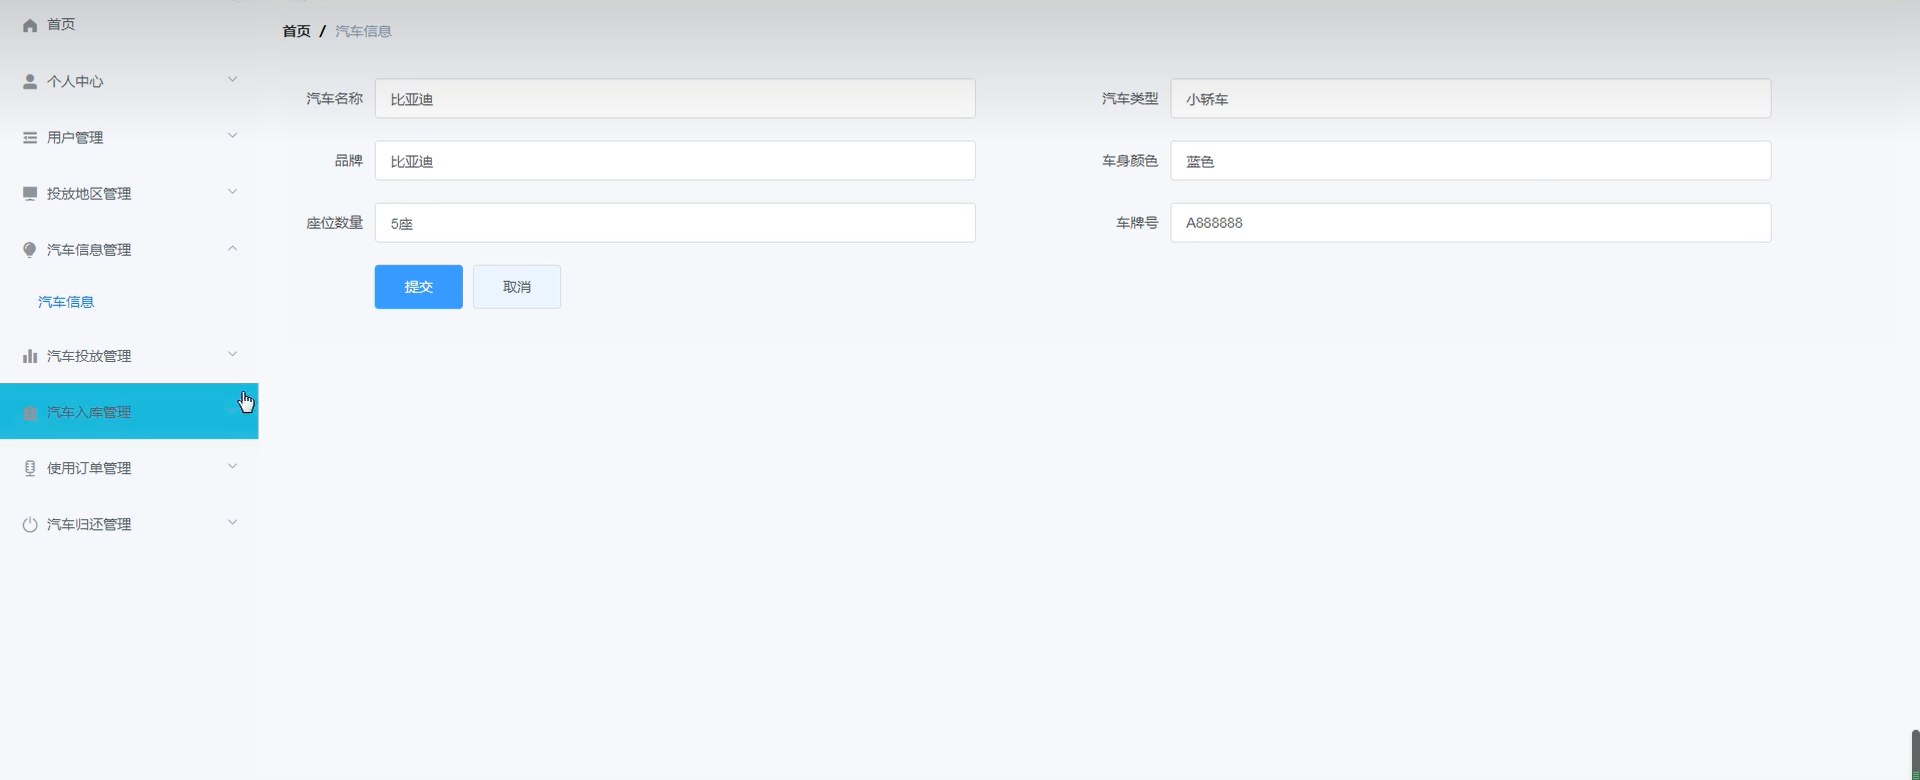Expand the 用户管理 chevron
The image size is (1920, 780).
point(232,135)
